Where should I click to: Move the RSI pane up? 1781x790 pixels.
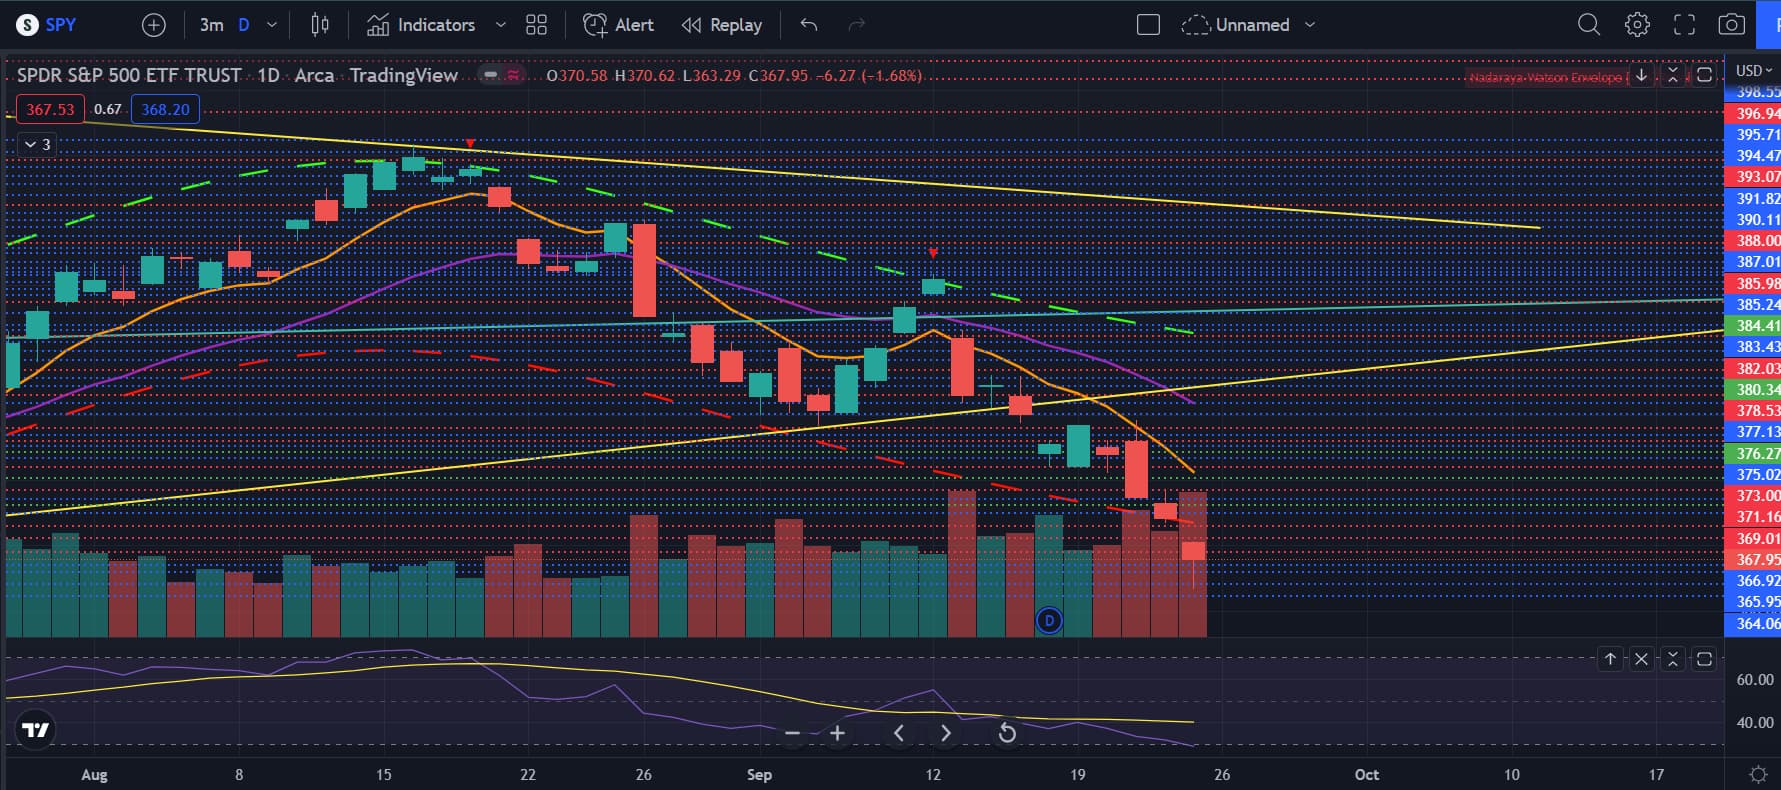pos(1610,659)
